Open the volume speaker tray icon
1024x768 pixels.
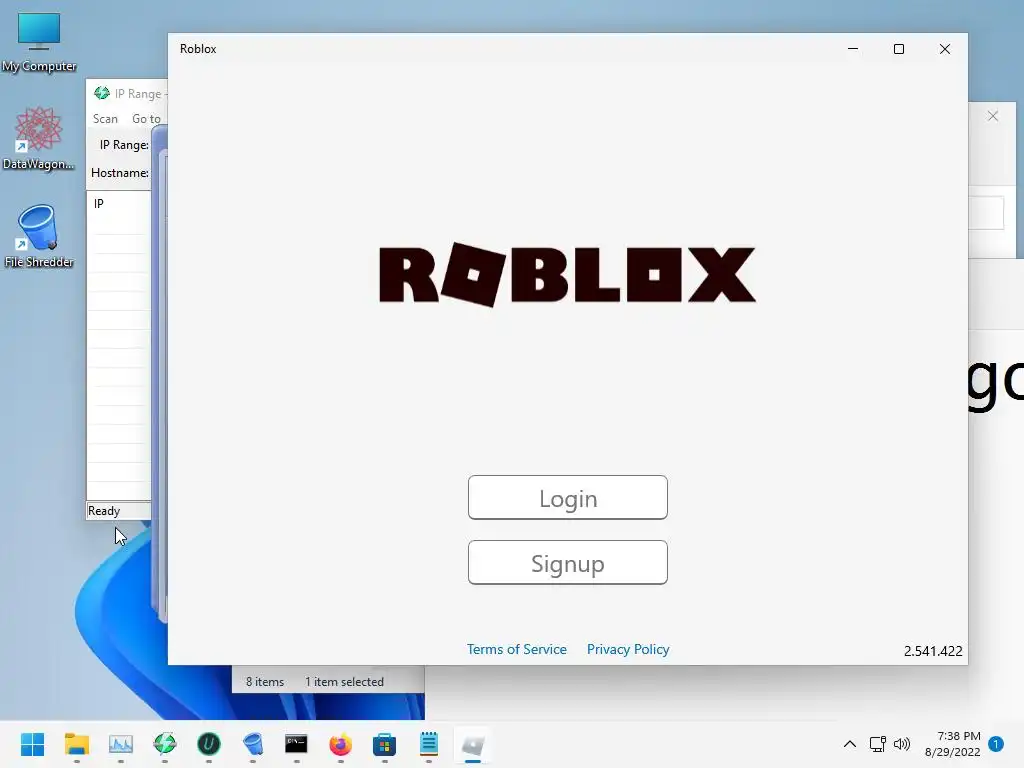902,744
